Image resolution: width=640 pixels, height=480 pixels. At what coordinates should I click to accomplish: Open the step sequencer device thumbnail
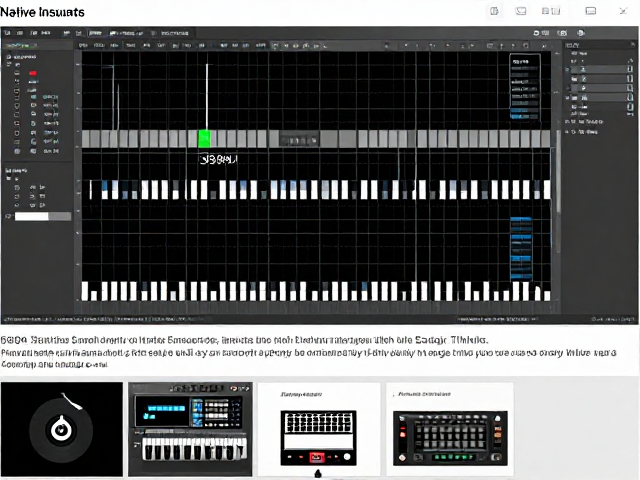[x=319, y=429]
